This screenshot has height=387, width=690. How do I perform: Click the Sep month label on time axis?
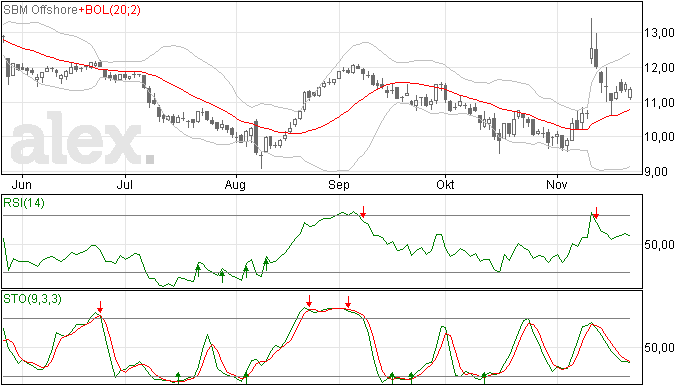(x=338, y=184)
